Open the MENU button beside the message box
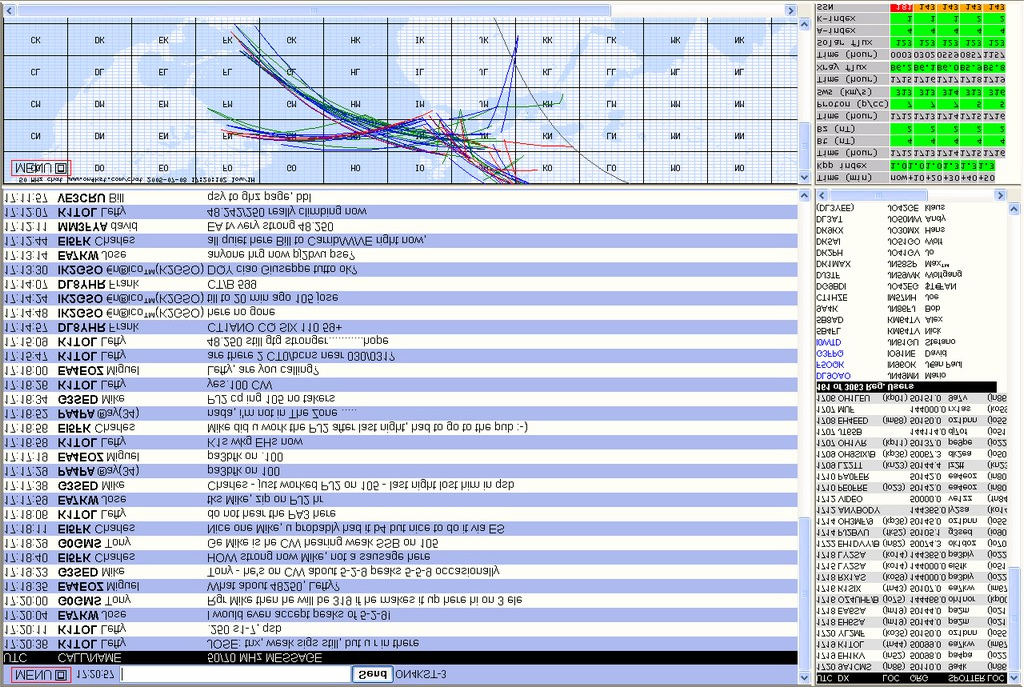The width and height of the screenshot is (1024, 687). click(x=41, y=675)
